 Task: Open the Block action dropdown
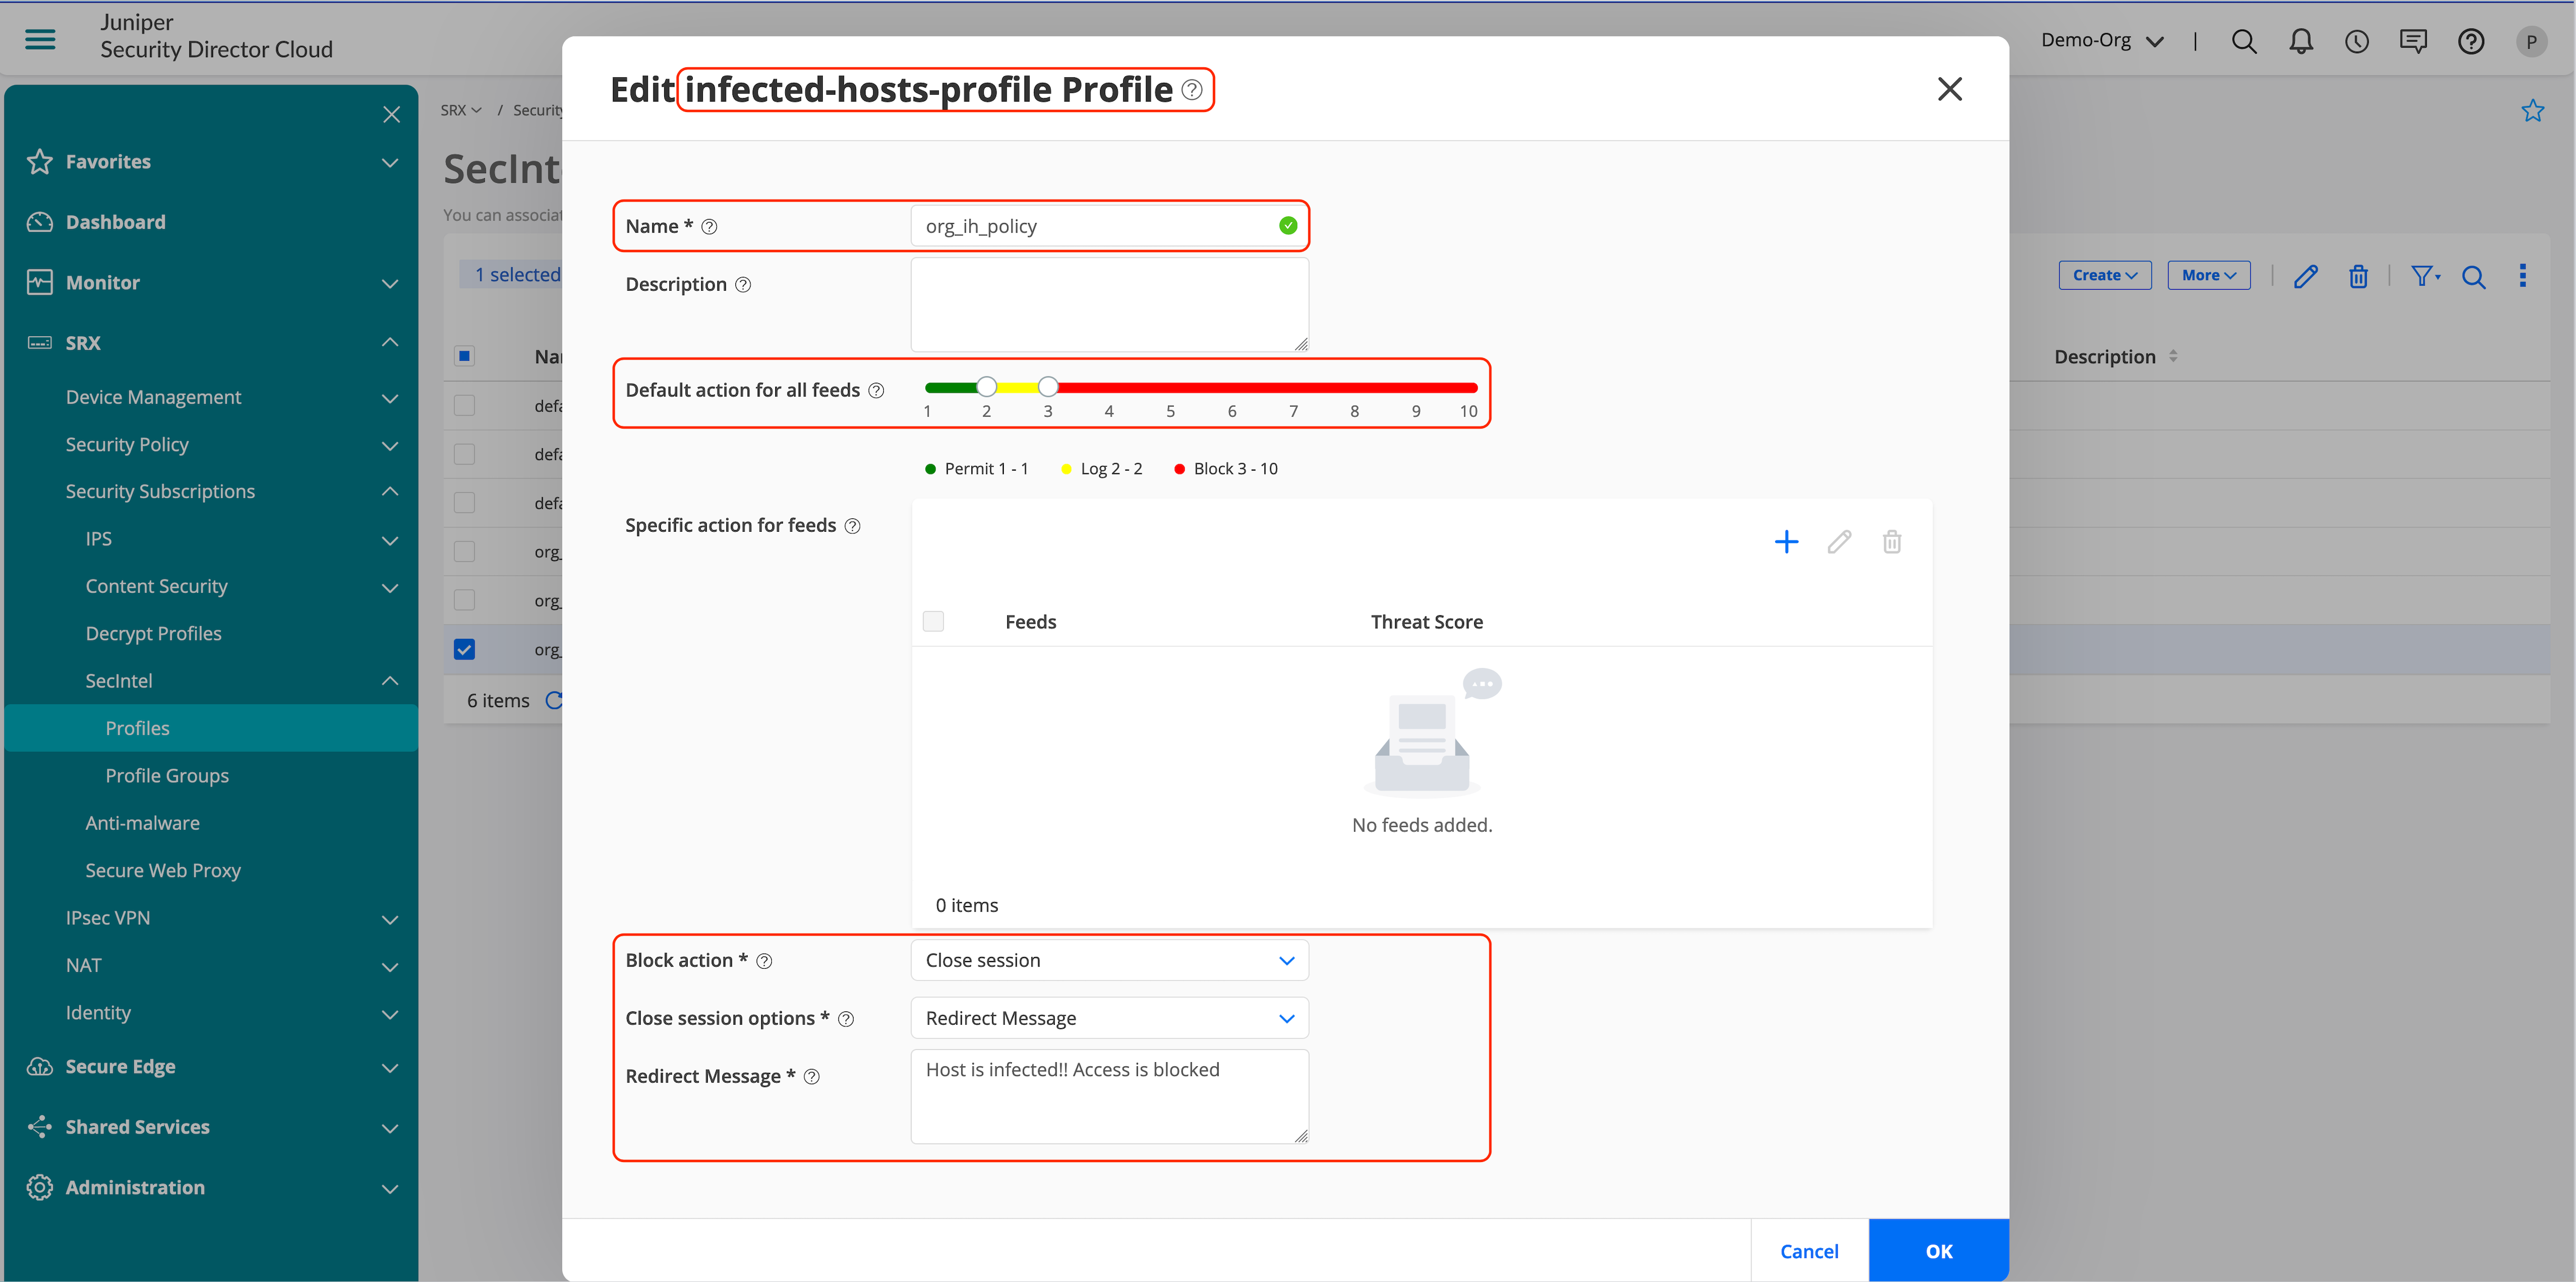tap(1109, 960)
